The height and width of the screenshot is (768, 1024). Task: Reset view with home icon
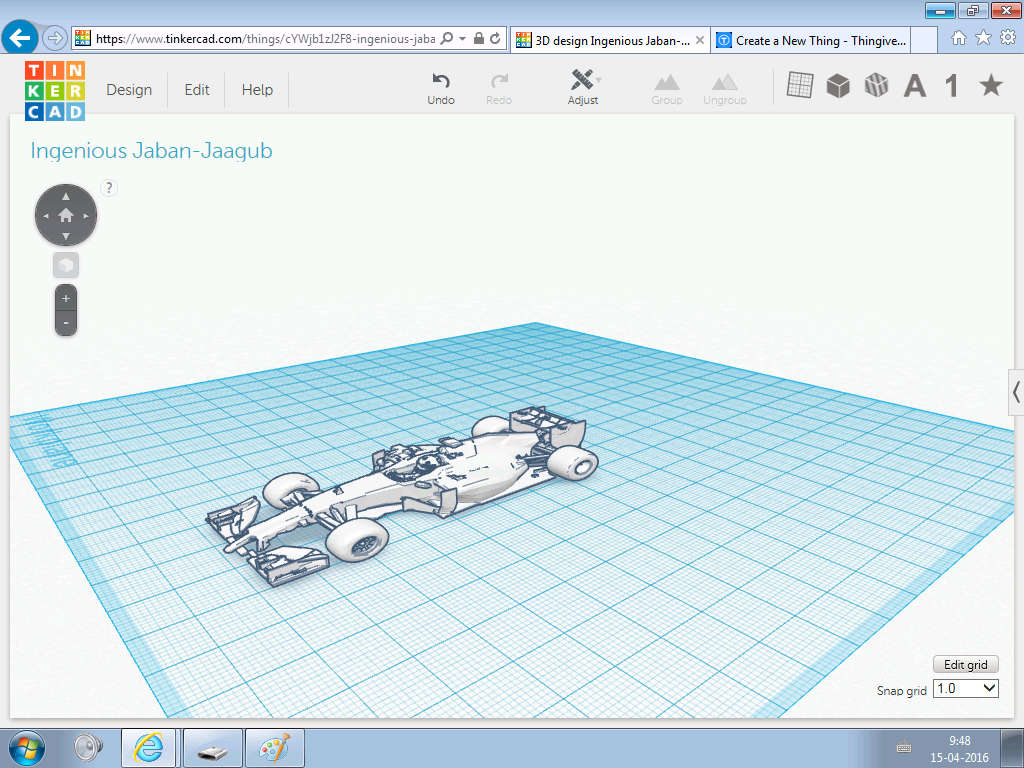click(66, 215)
